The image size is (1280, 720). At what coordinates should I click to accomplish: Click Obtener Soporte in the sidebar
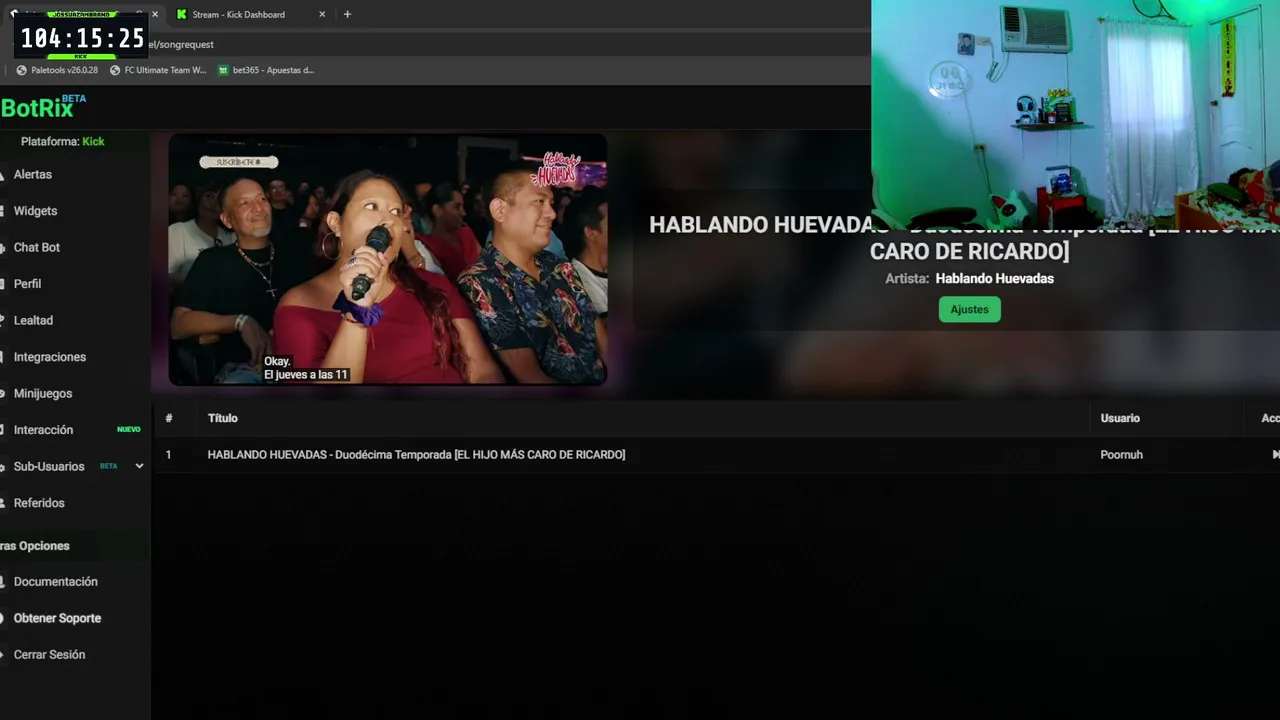pos(57,618)
